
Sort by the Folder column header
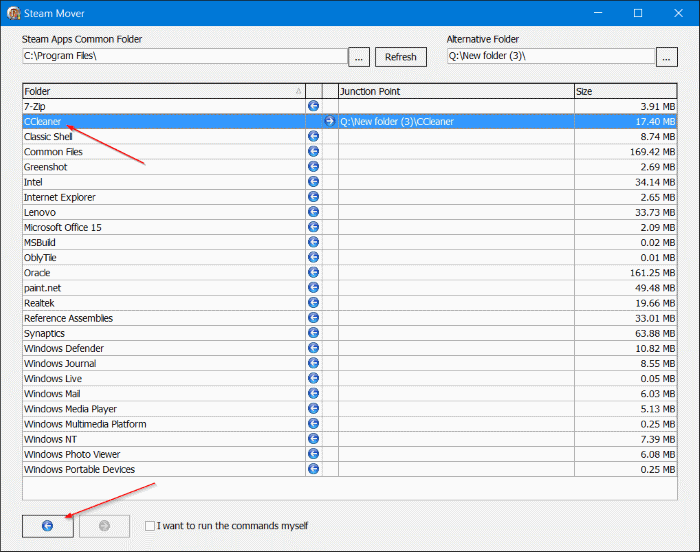pos(164,91)
